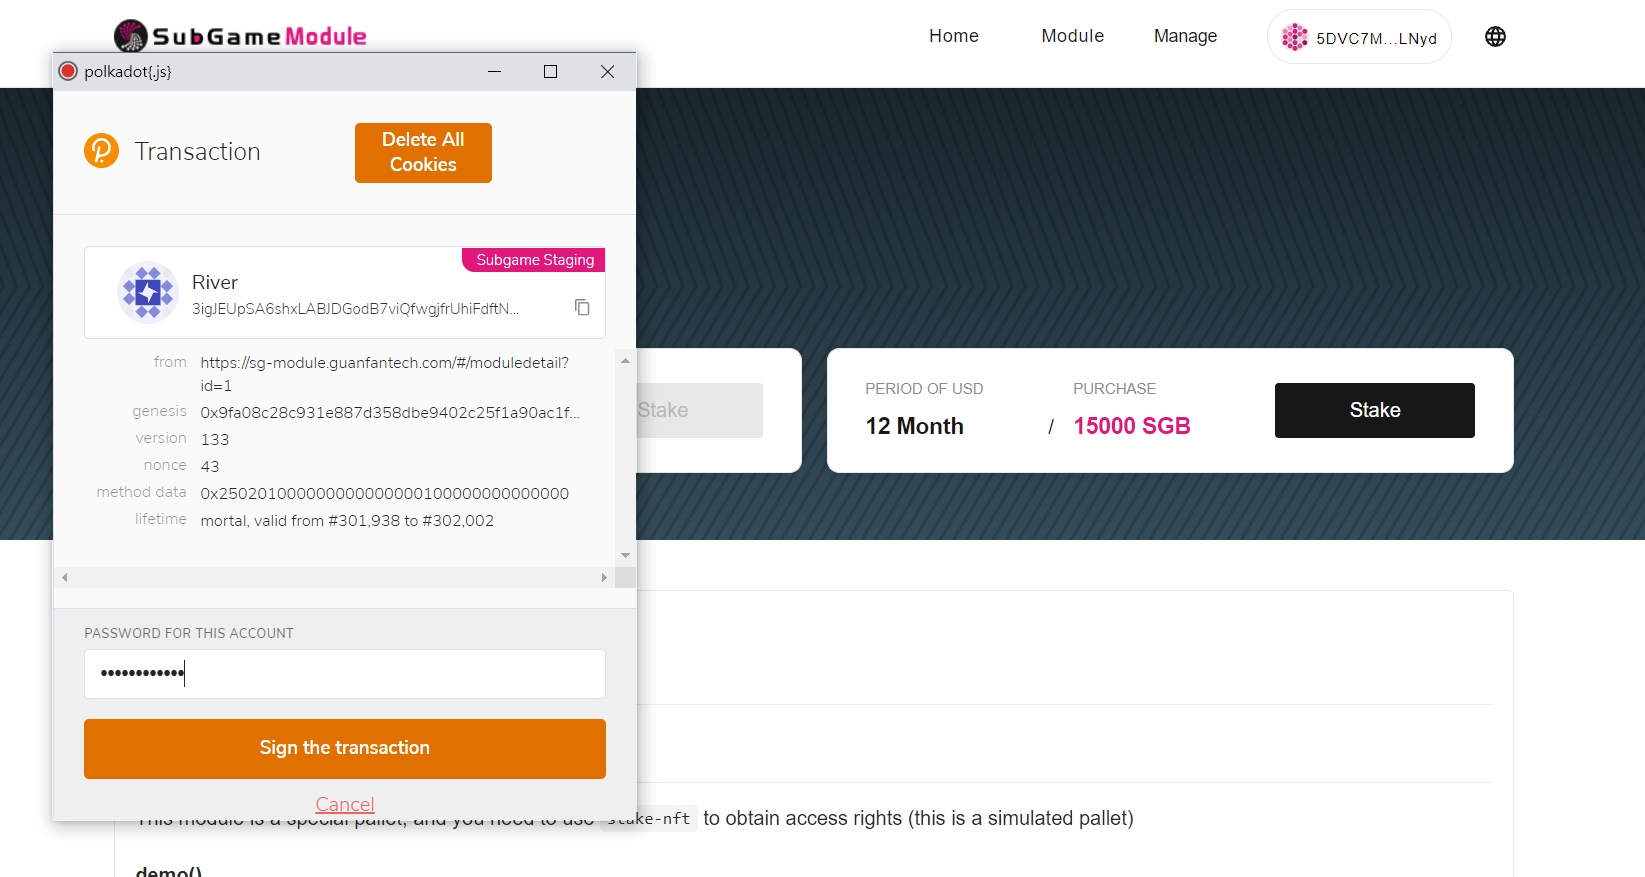Viewport: 1645px width, 877px height.
Task: Click the black Stake button for 12 Month
Action: [1374, 410]
